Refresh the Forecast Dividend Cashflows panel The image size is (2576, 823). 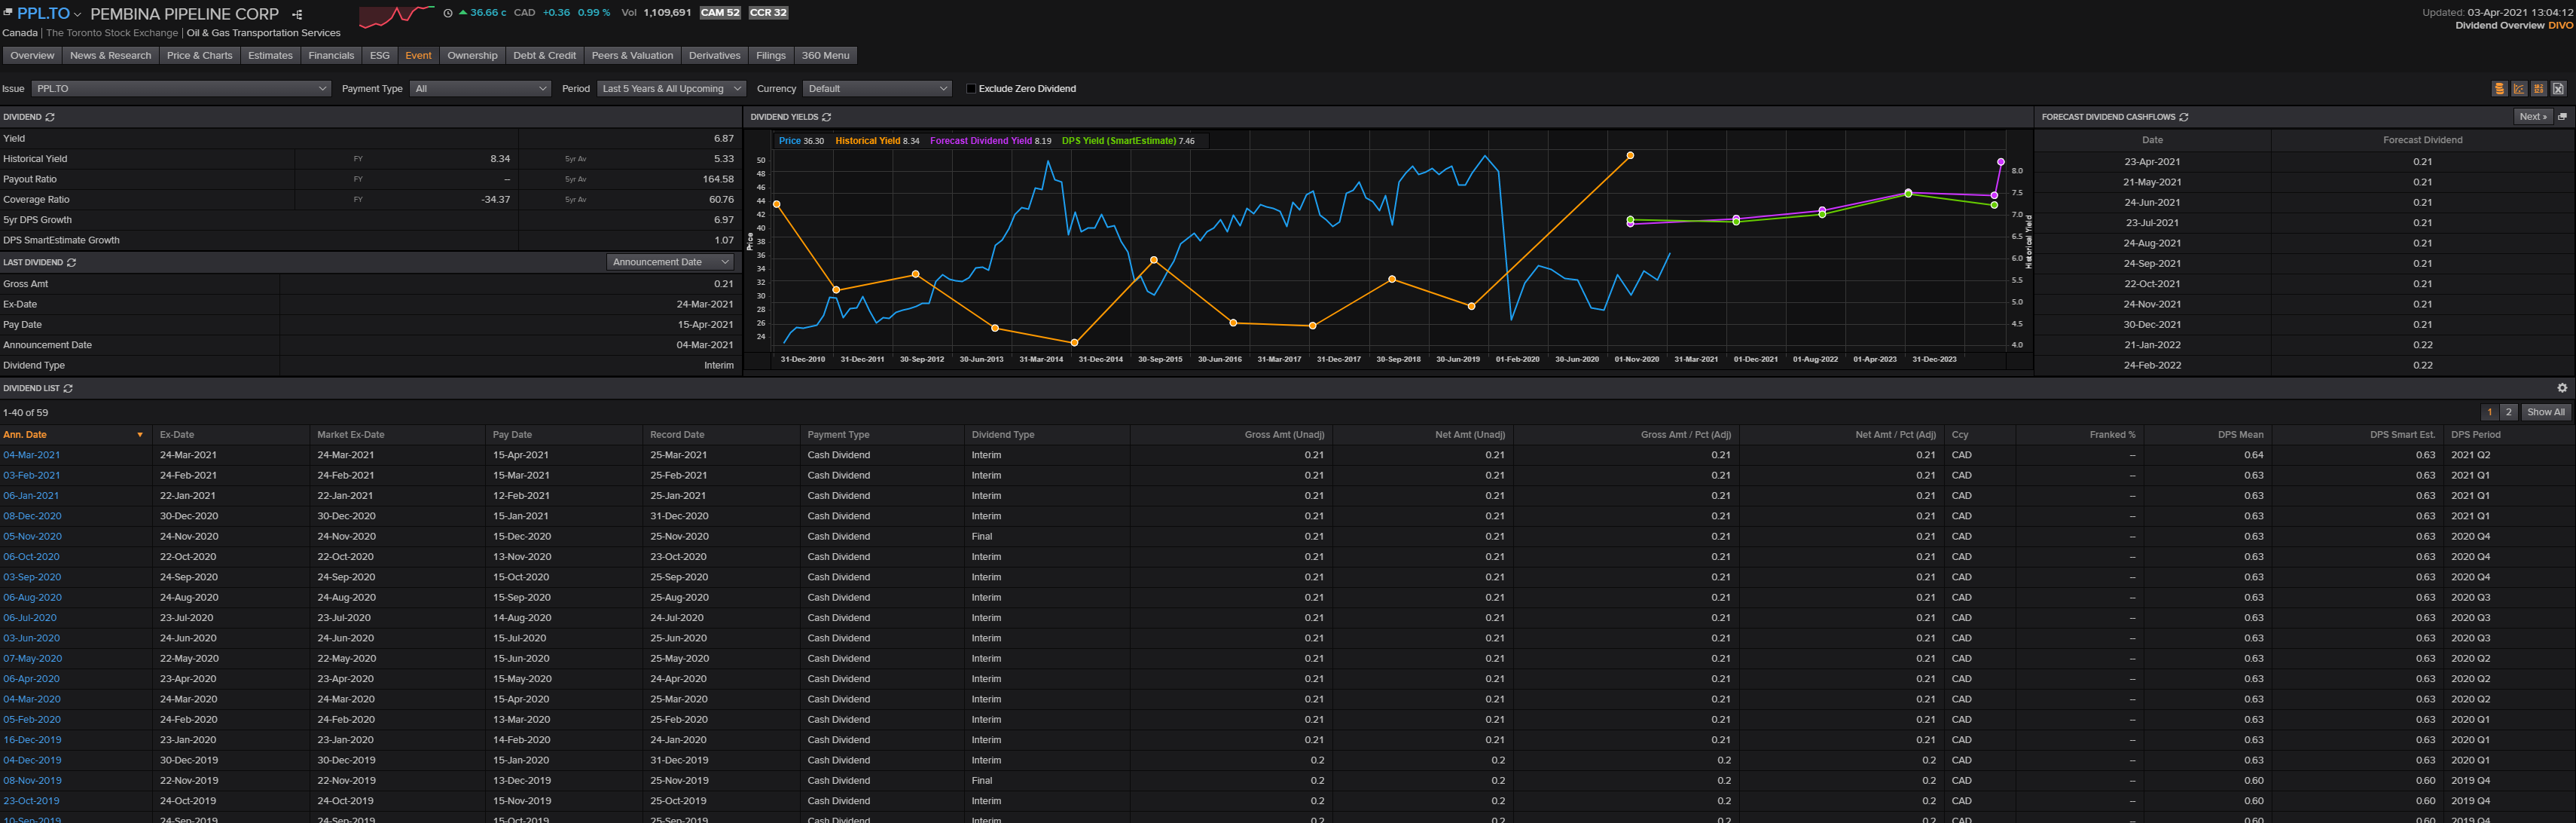(x=2184, y=117)
